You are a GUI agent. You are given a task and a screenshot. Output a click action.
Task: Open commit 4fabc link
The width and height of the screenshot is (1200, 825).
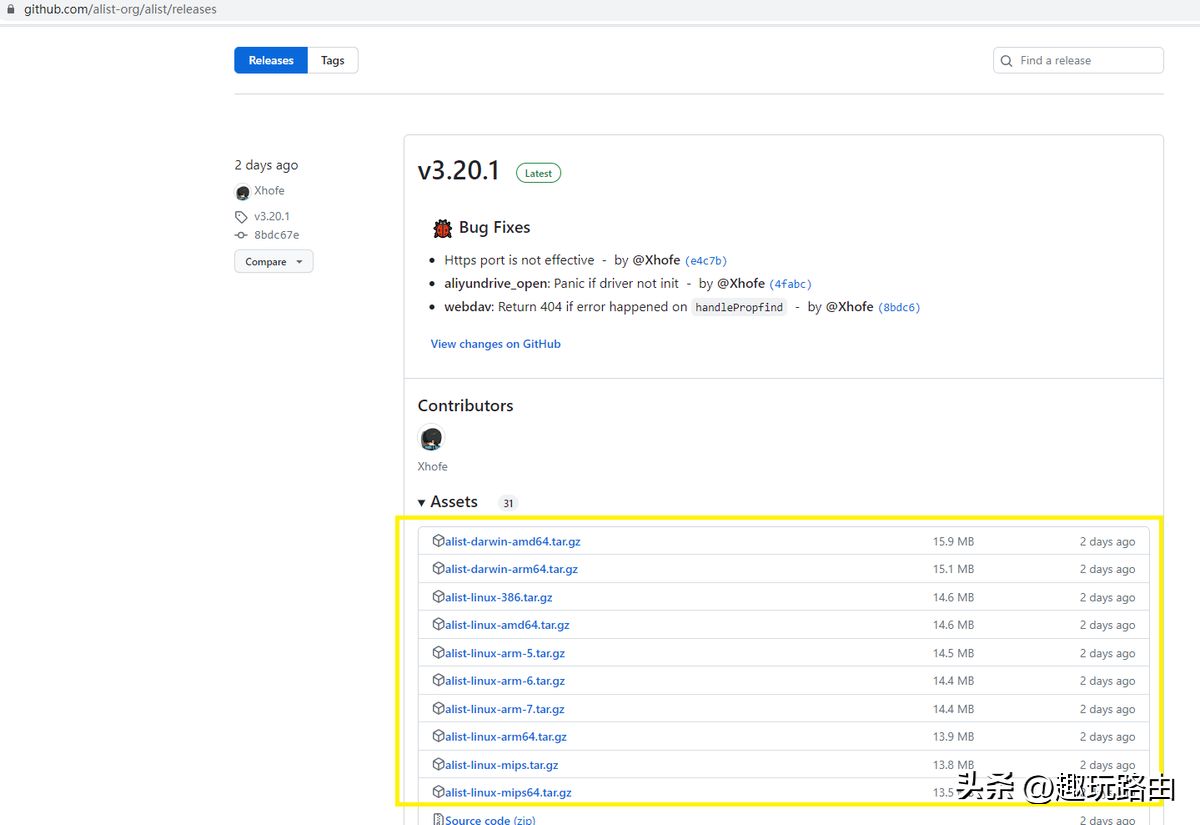pyautogui.click(x=790, y=284)
